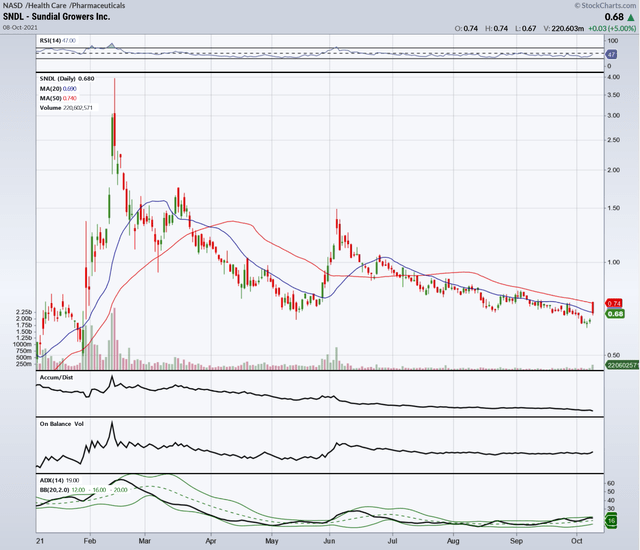Click the green 0.68 price tag
The height and width of the screenshot is (550, 640).
(x=615, y=314)
